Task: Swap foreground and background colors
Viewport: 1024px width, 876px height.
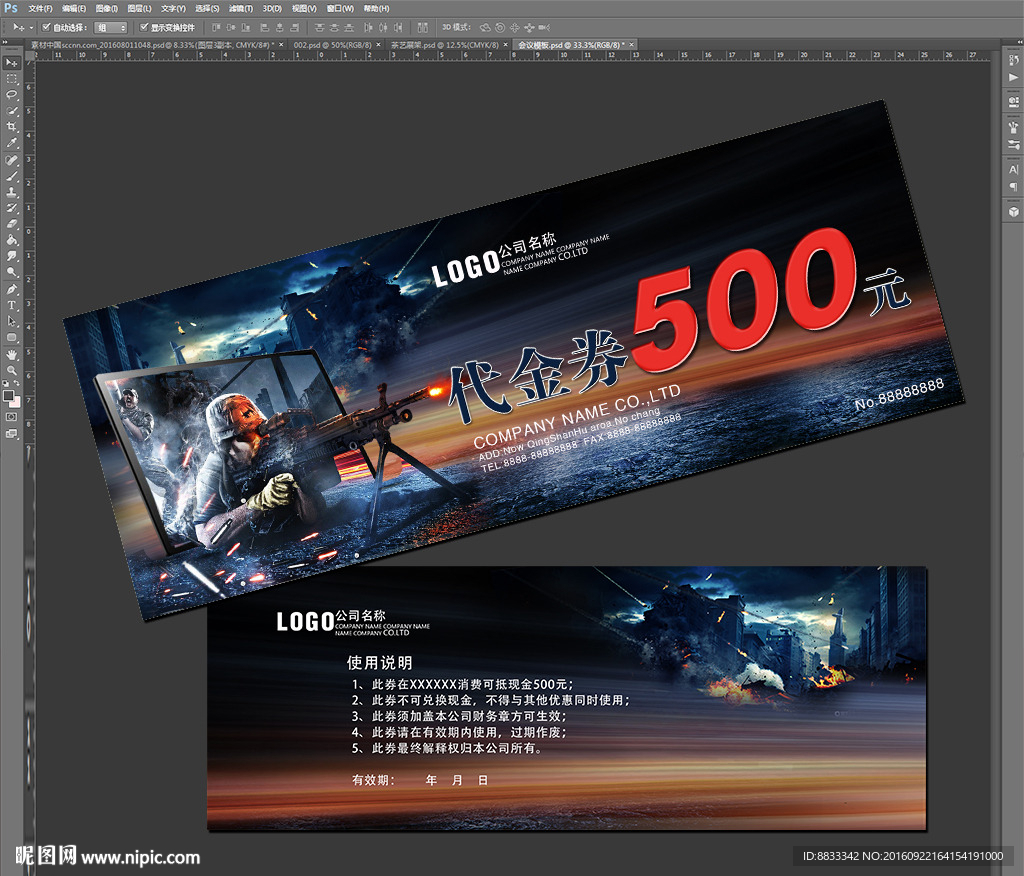Action: click(16, 383)
